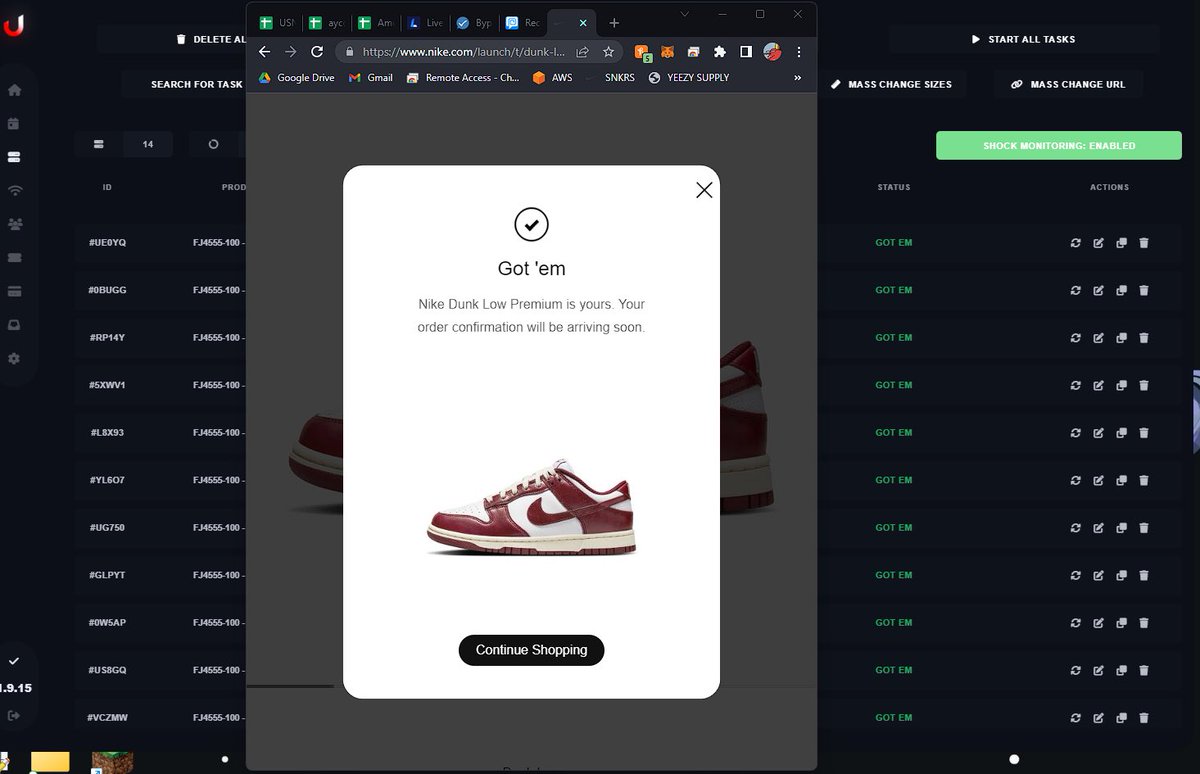This screenshot has width=1200, height=774.
Task: Click the Dunk Low shoe image in dialog
Action: [531, 508]
